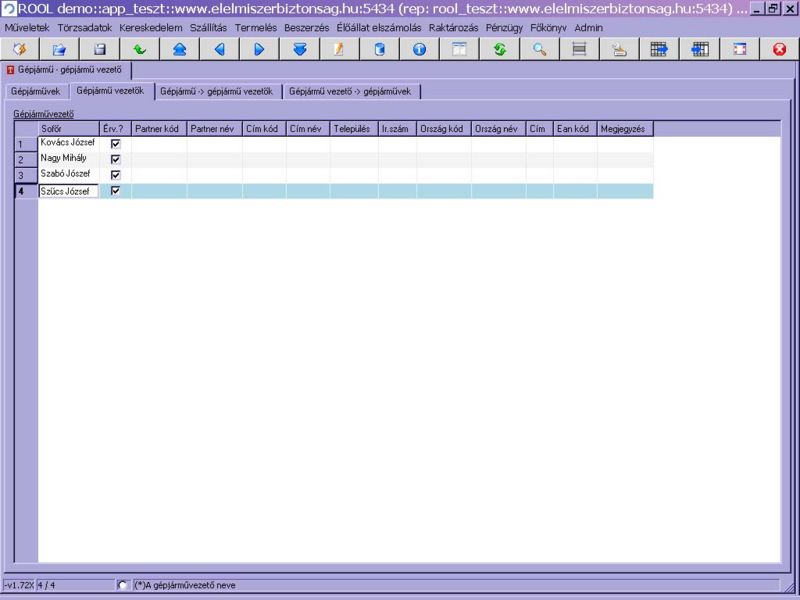
Task: Go to previous record with left arrow
Action: pyautogui.click(x=219, y=49)
